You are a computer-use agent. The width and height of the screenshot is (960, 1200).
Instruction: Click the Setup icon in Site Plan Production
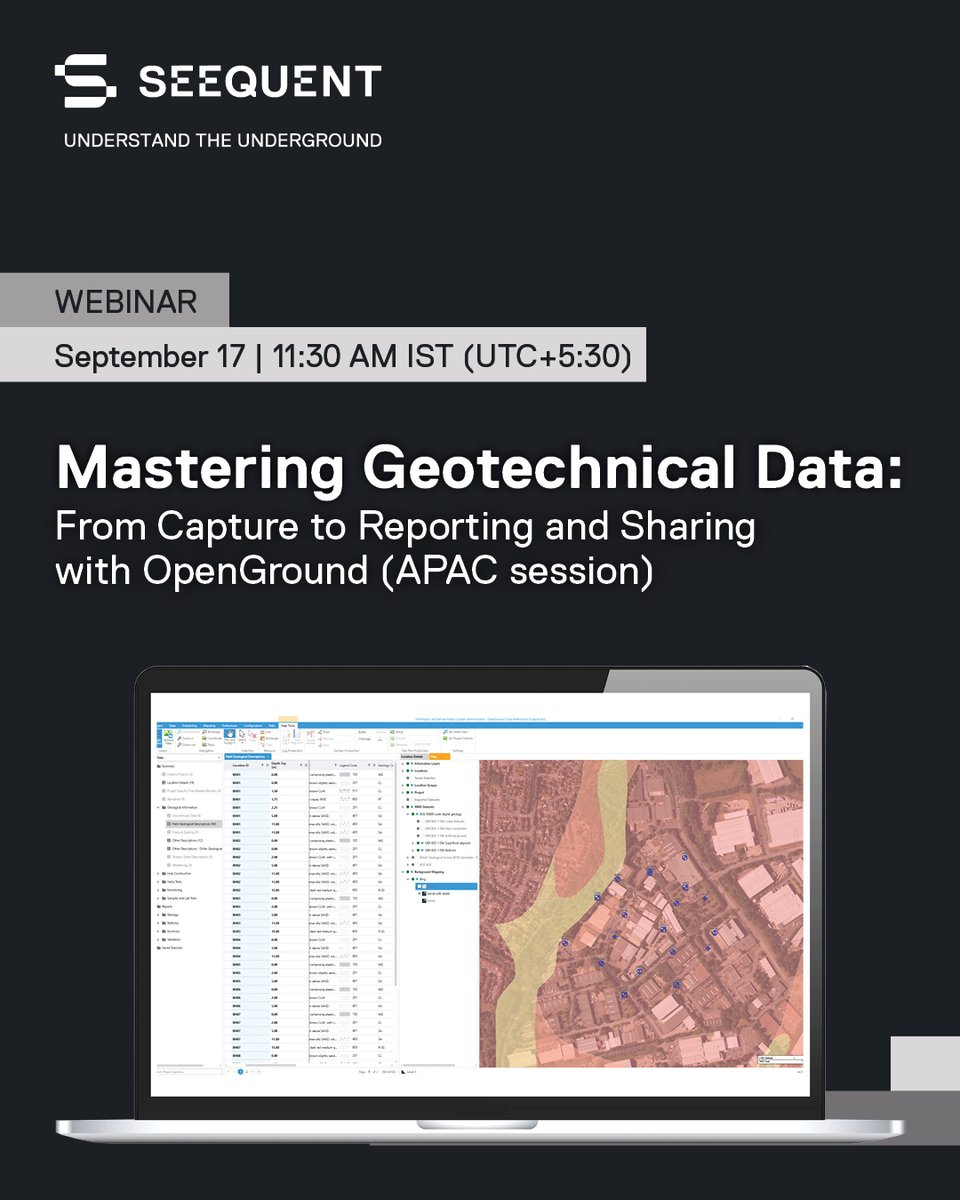397,732
